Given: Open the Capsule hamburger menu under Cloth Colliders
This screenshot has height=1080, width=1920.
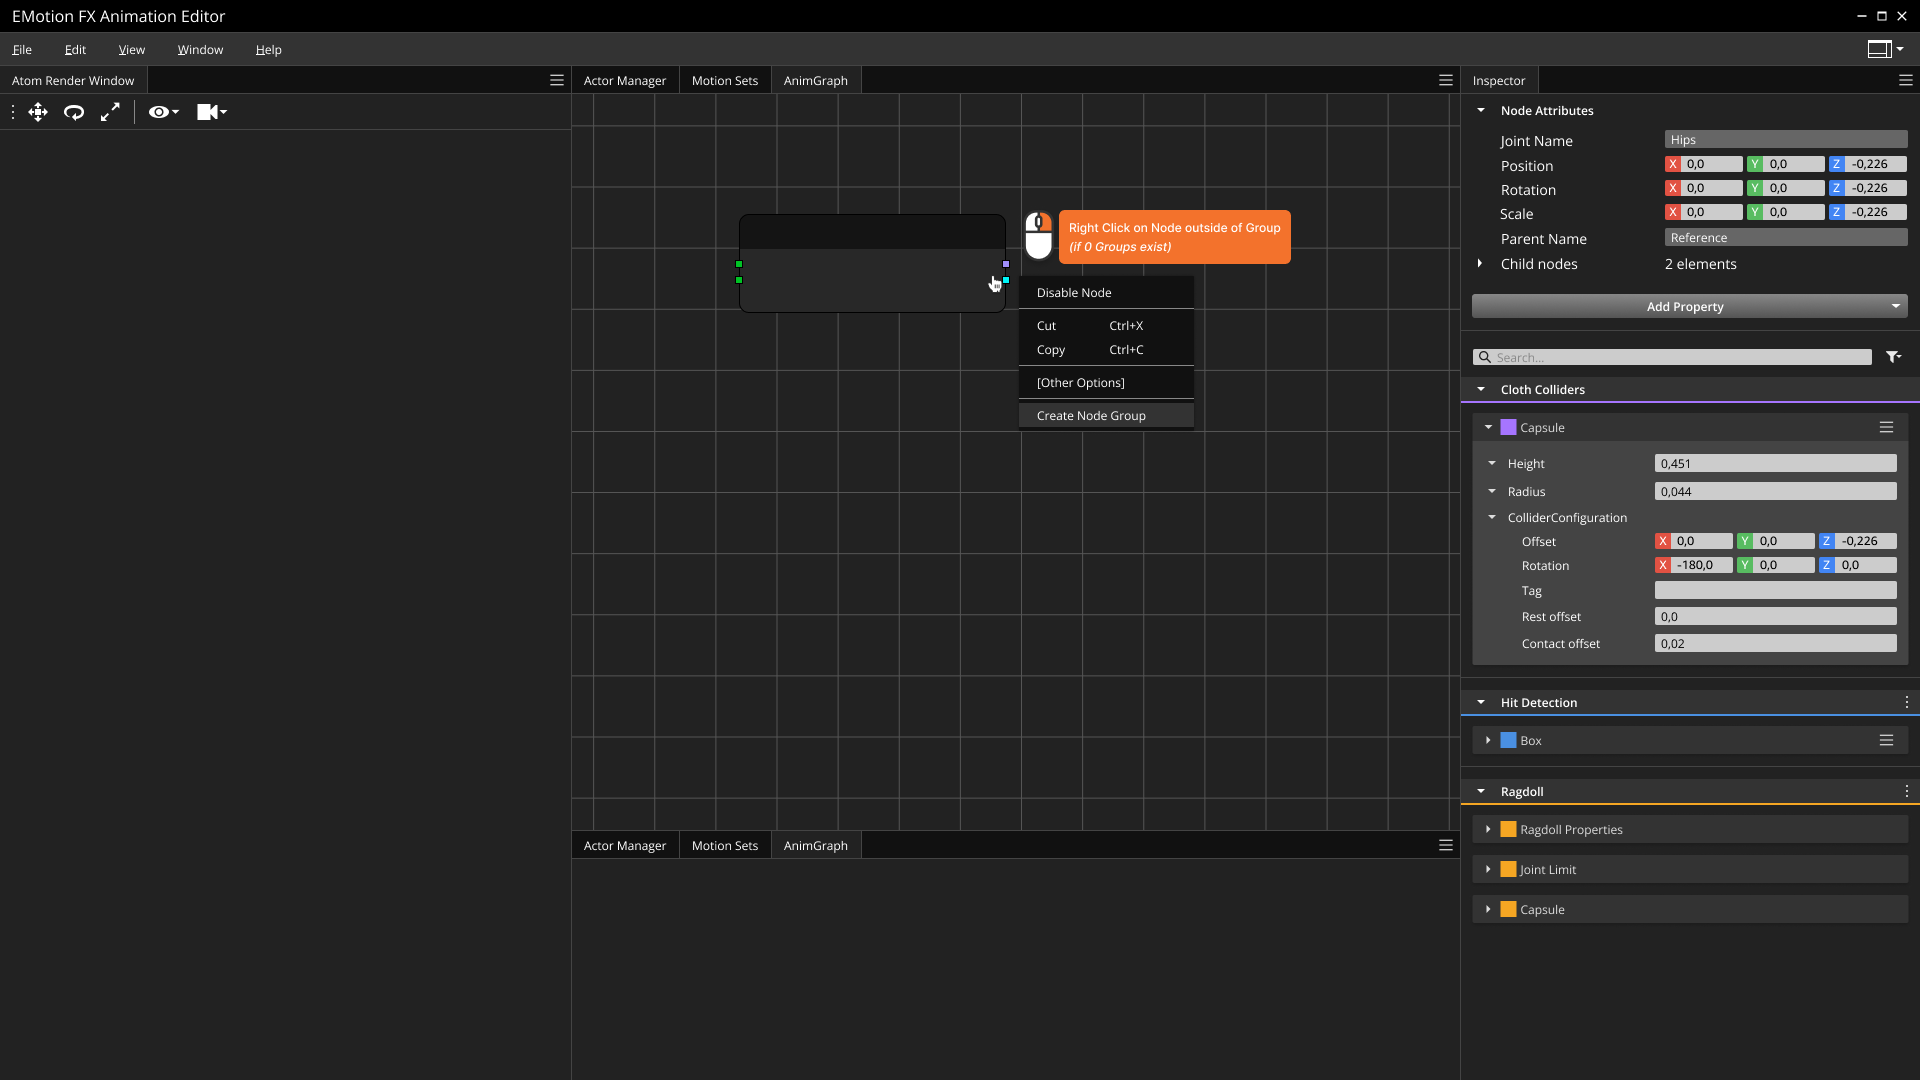Looking at the screenshot, I should [1887, 427].
